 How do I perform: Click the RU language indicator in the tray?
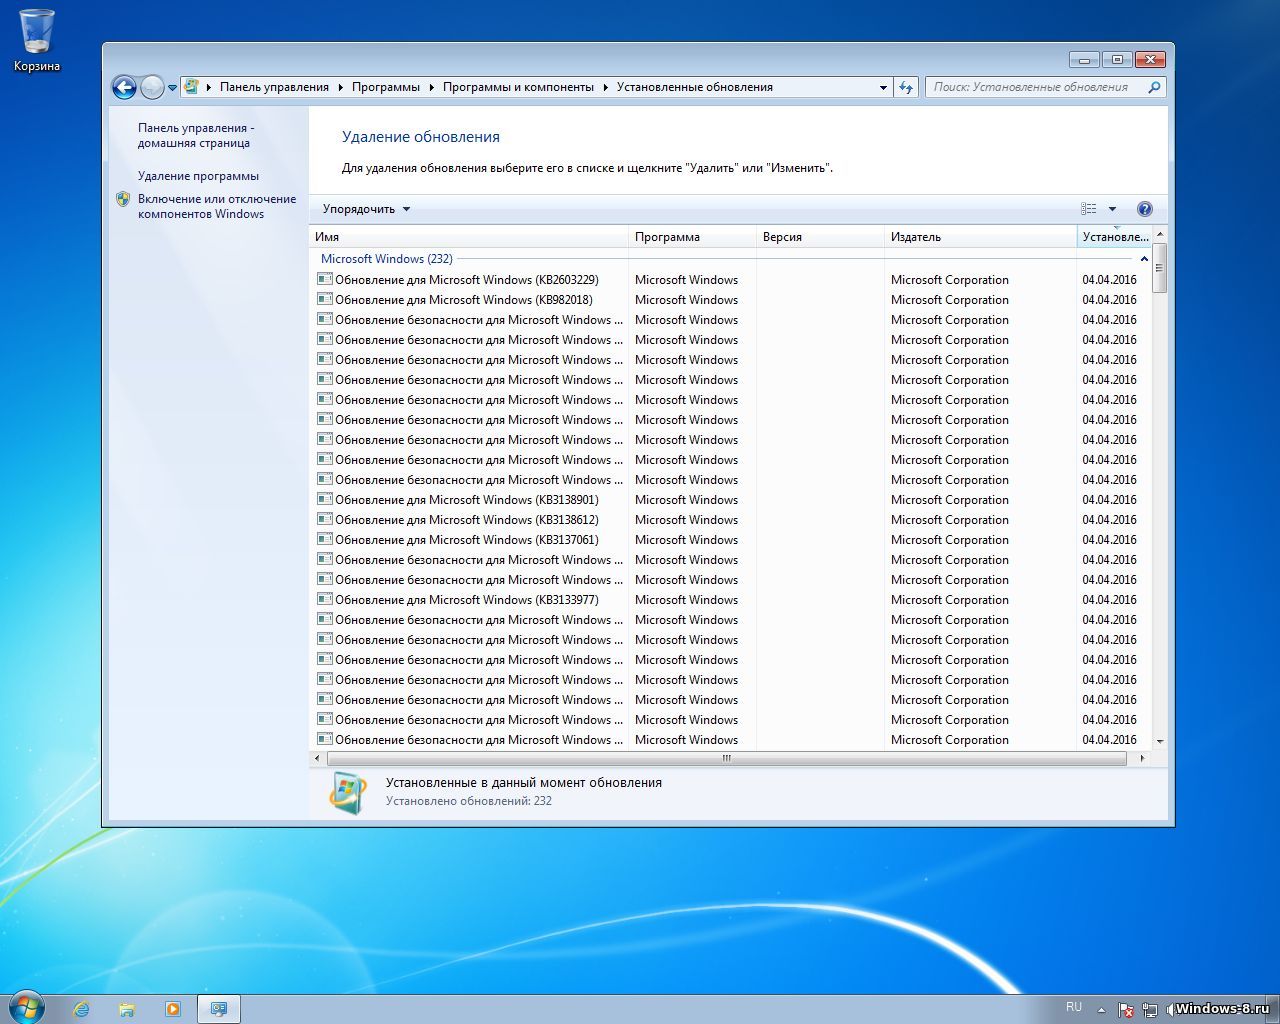point(1074,1007)
